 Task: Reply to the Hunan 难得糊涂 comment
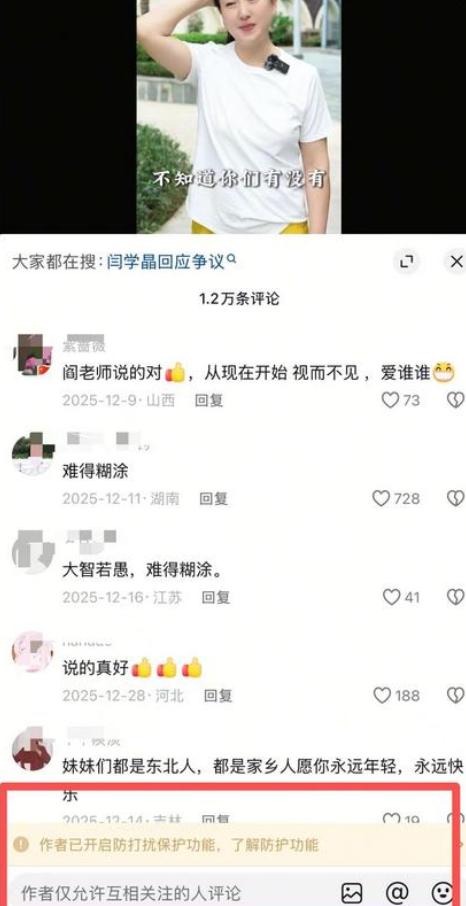[x=213, y=499]
